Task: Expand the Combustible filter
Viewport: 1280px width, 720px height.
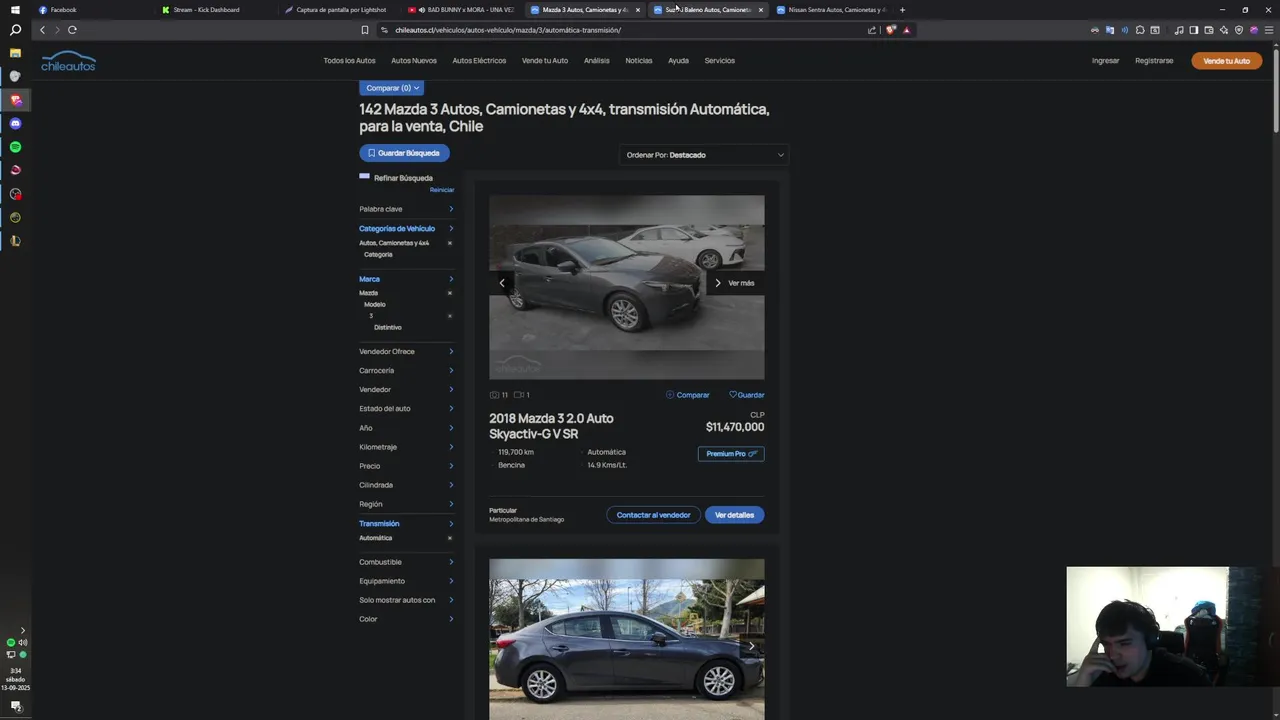Action: [407, 562]
